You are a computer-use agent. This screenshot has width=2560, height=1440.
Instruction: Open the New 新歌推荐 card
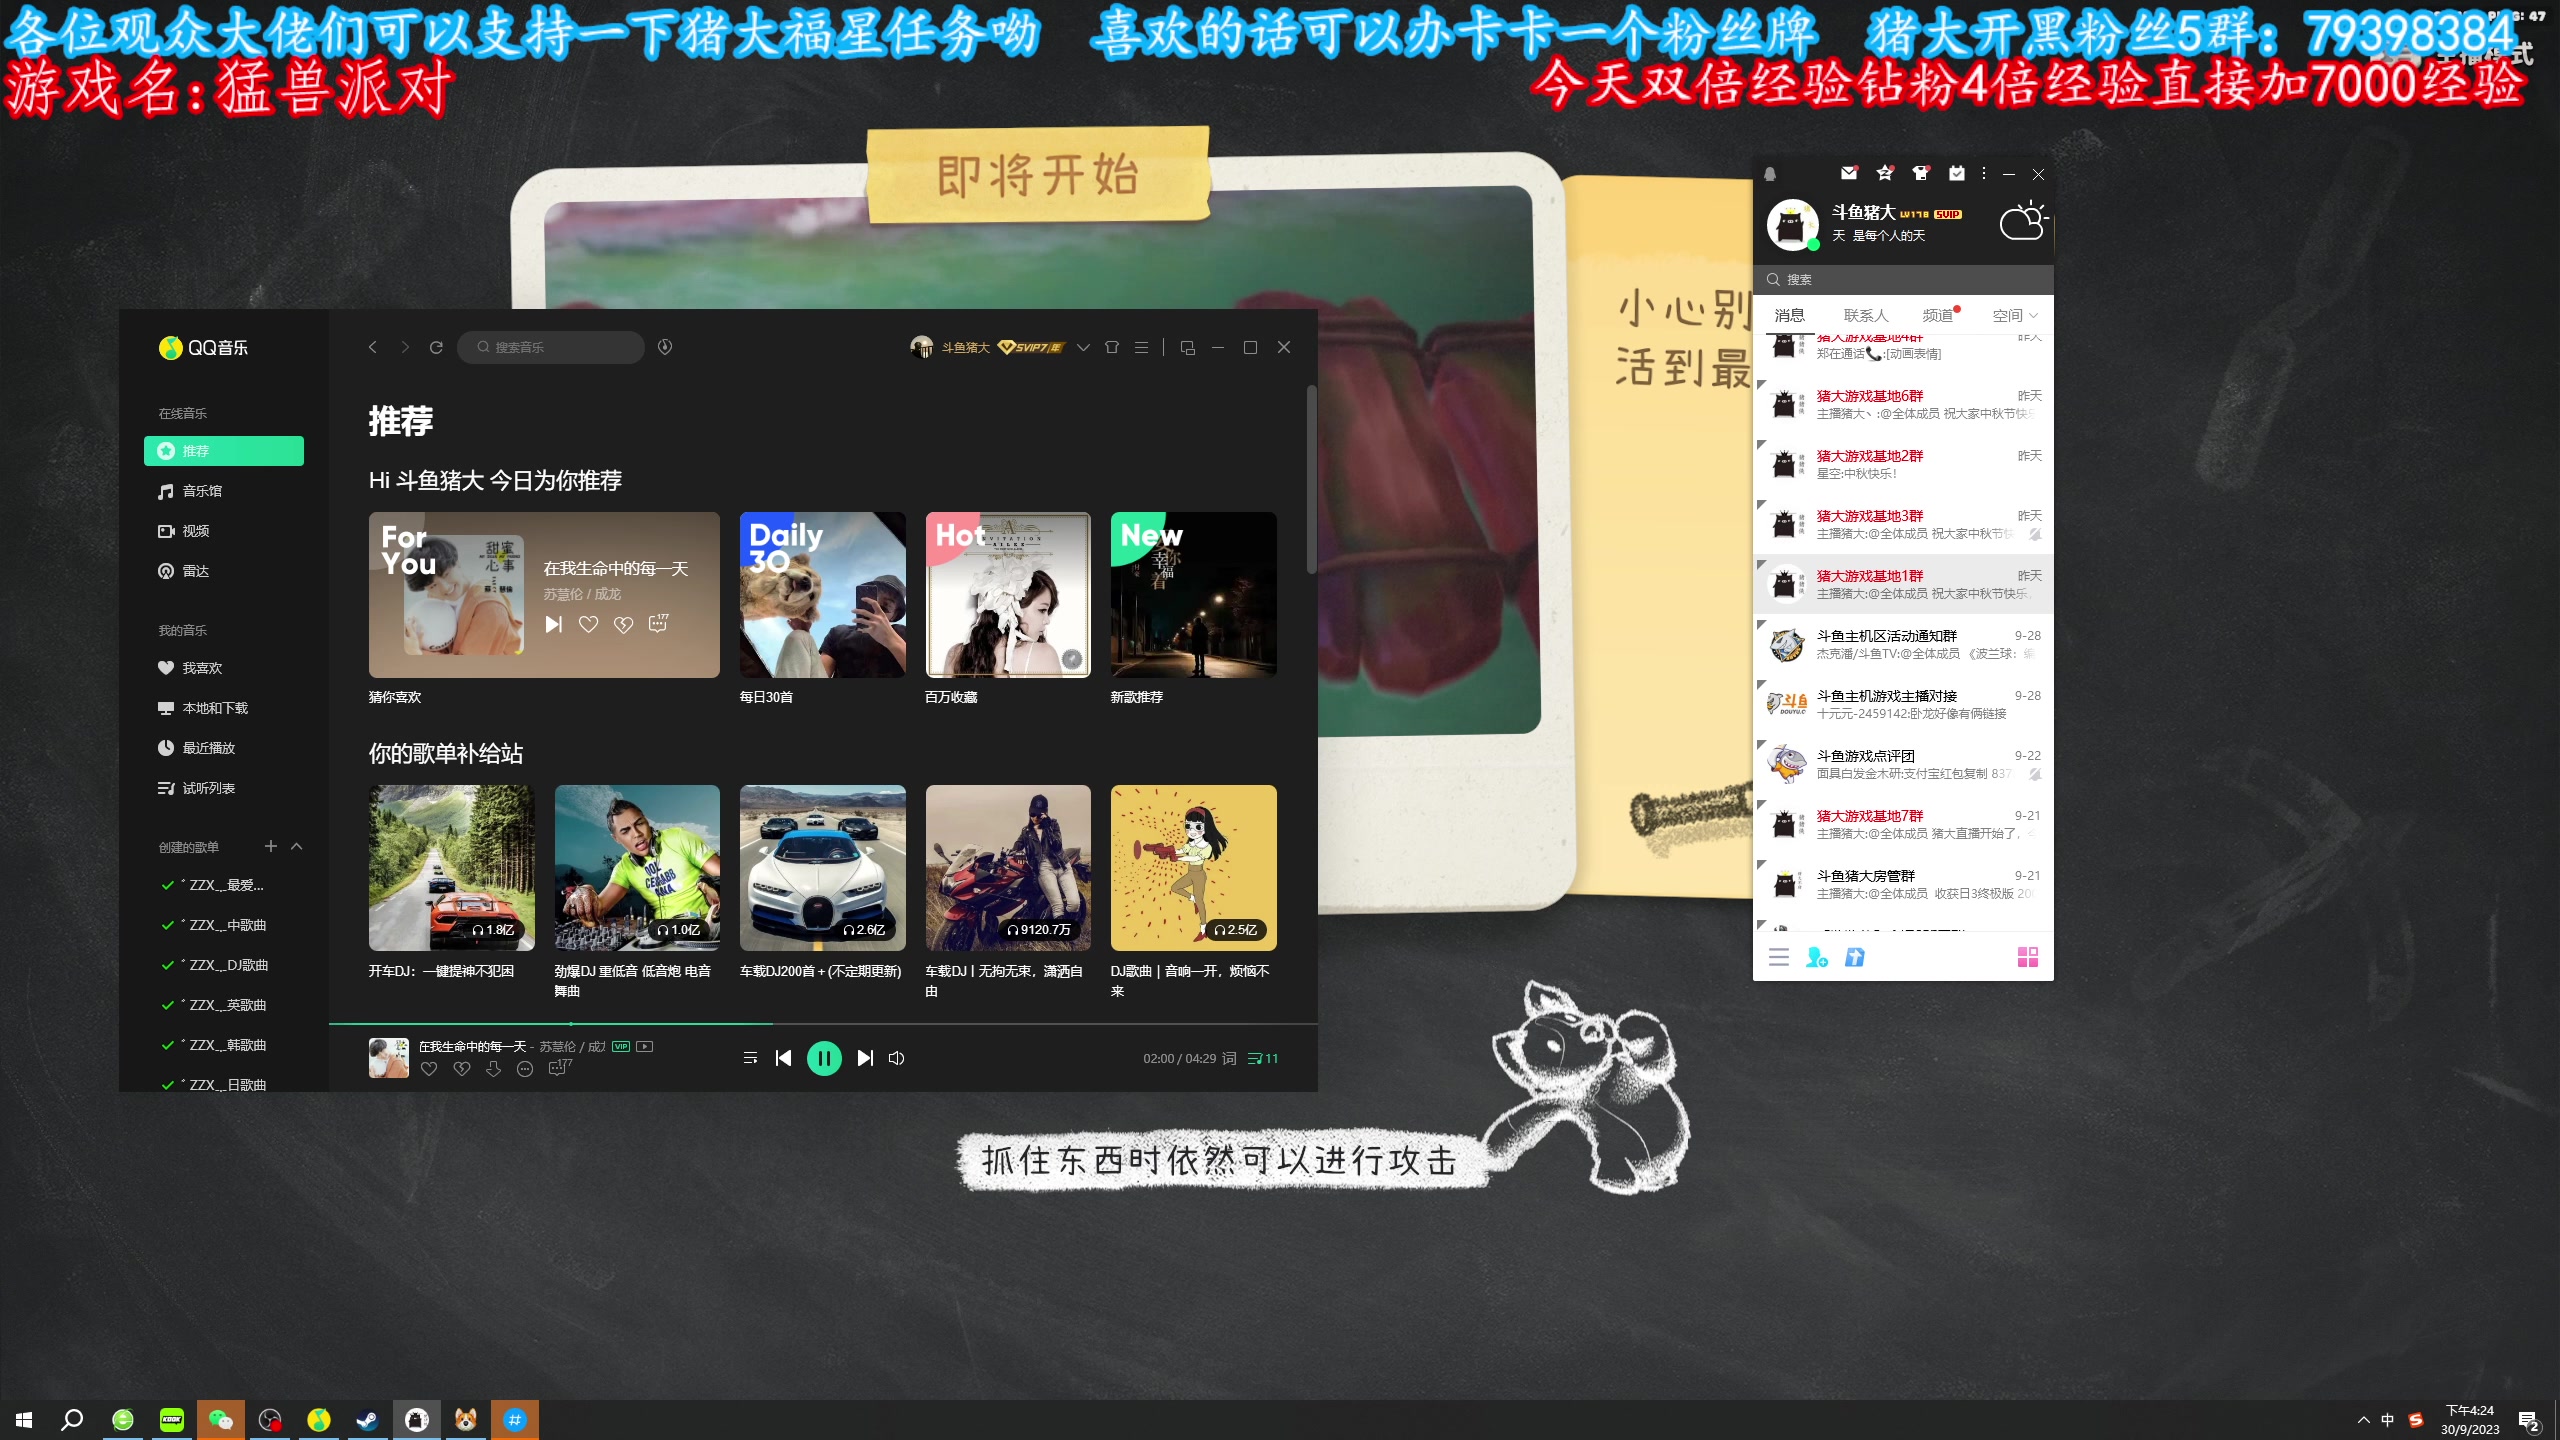1193,595
